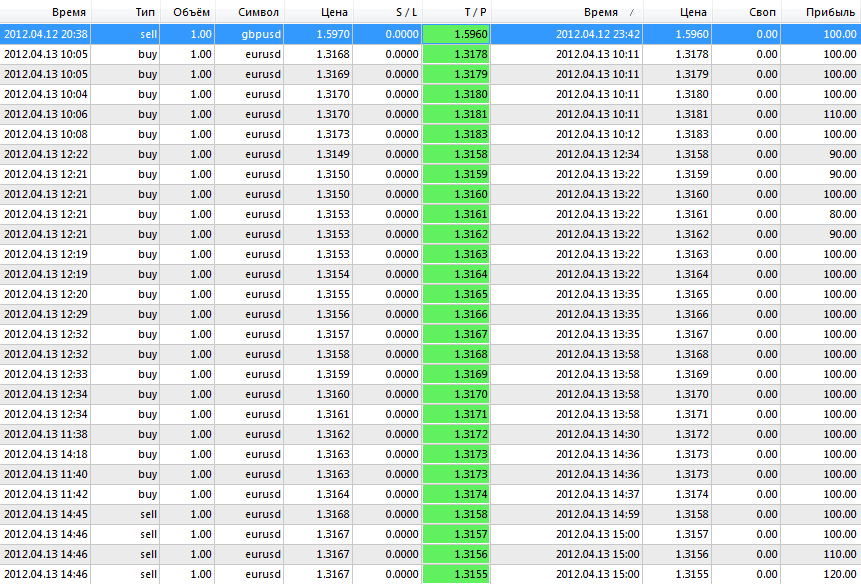Select the close time 2012.04.13 14:59
The width and height of the screenshot is (861, 584).
pos(597,514)
